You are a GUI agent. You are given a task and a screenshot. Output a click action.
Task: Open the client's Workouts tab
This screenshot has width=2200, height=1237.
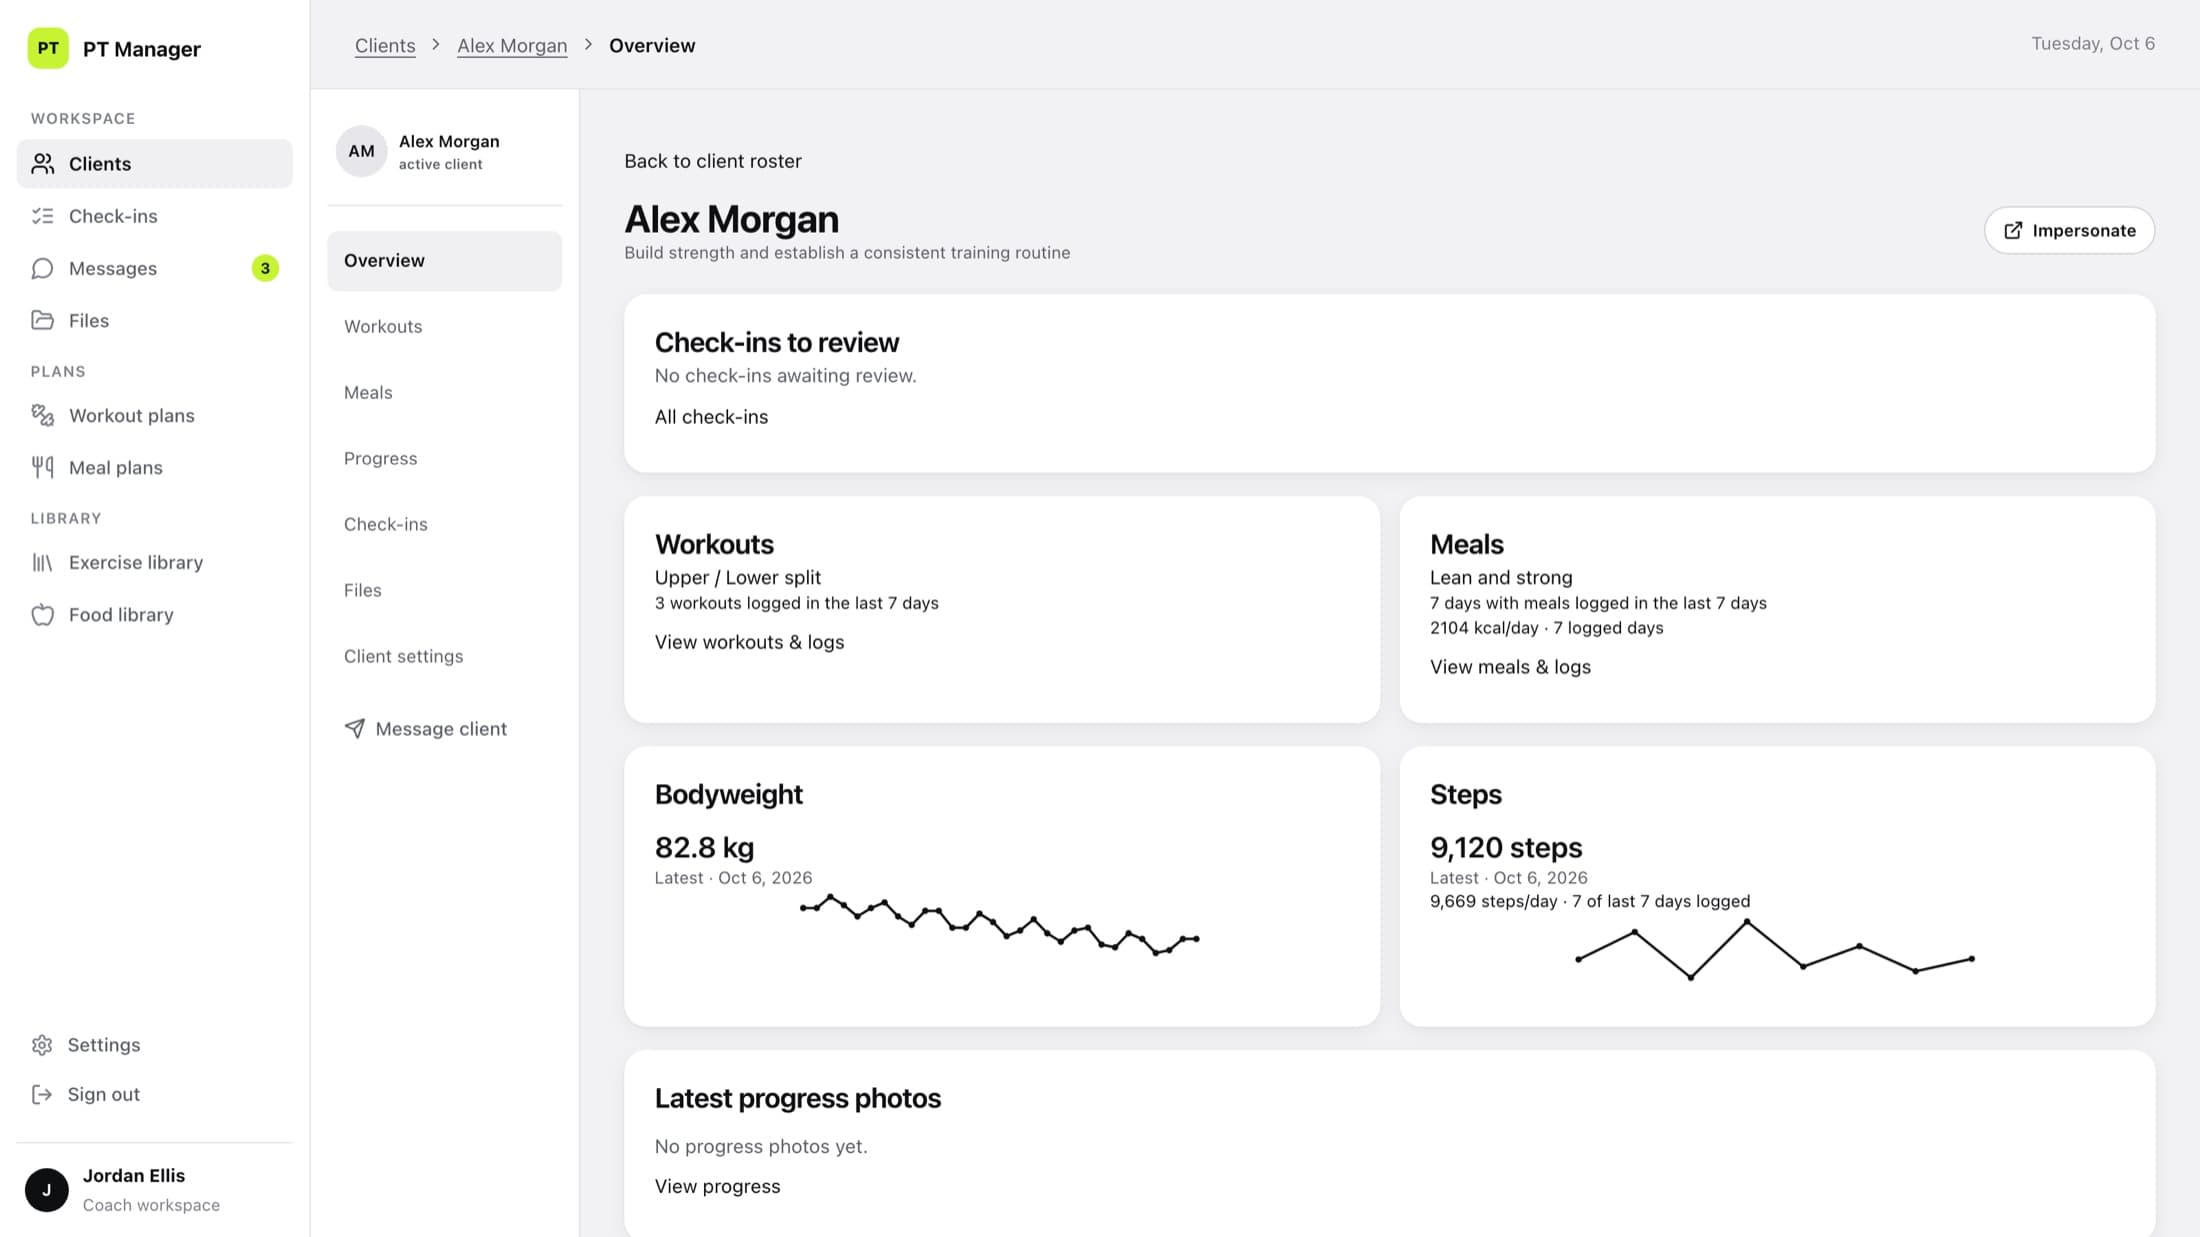coord(444,326)
